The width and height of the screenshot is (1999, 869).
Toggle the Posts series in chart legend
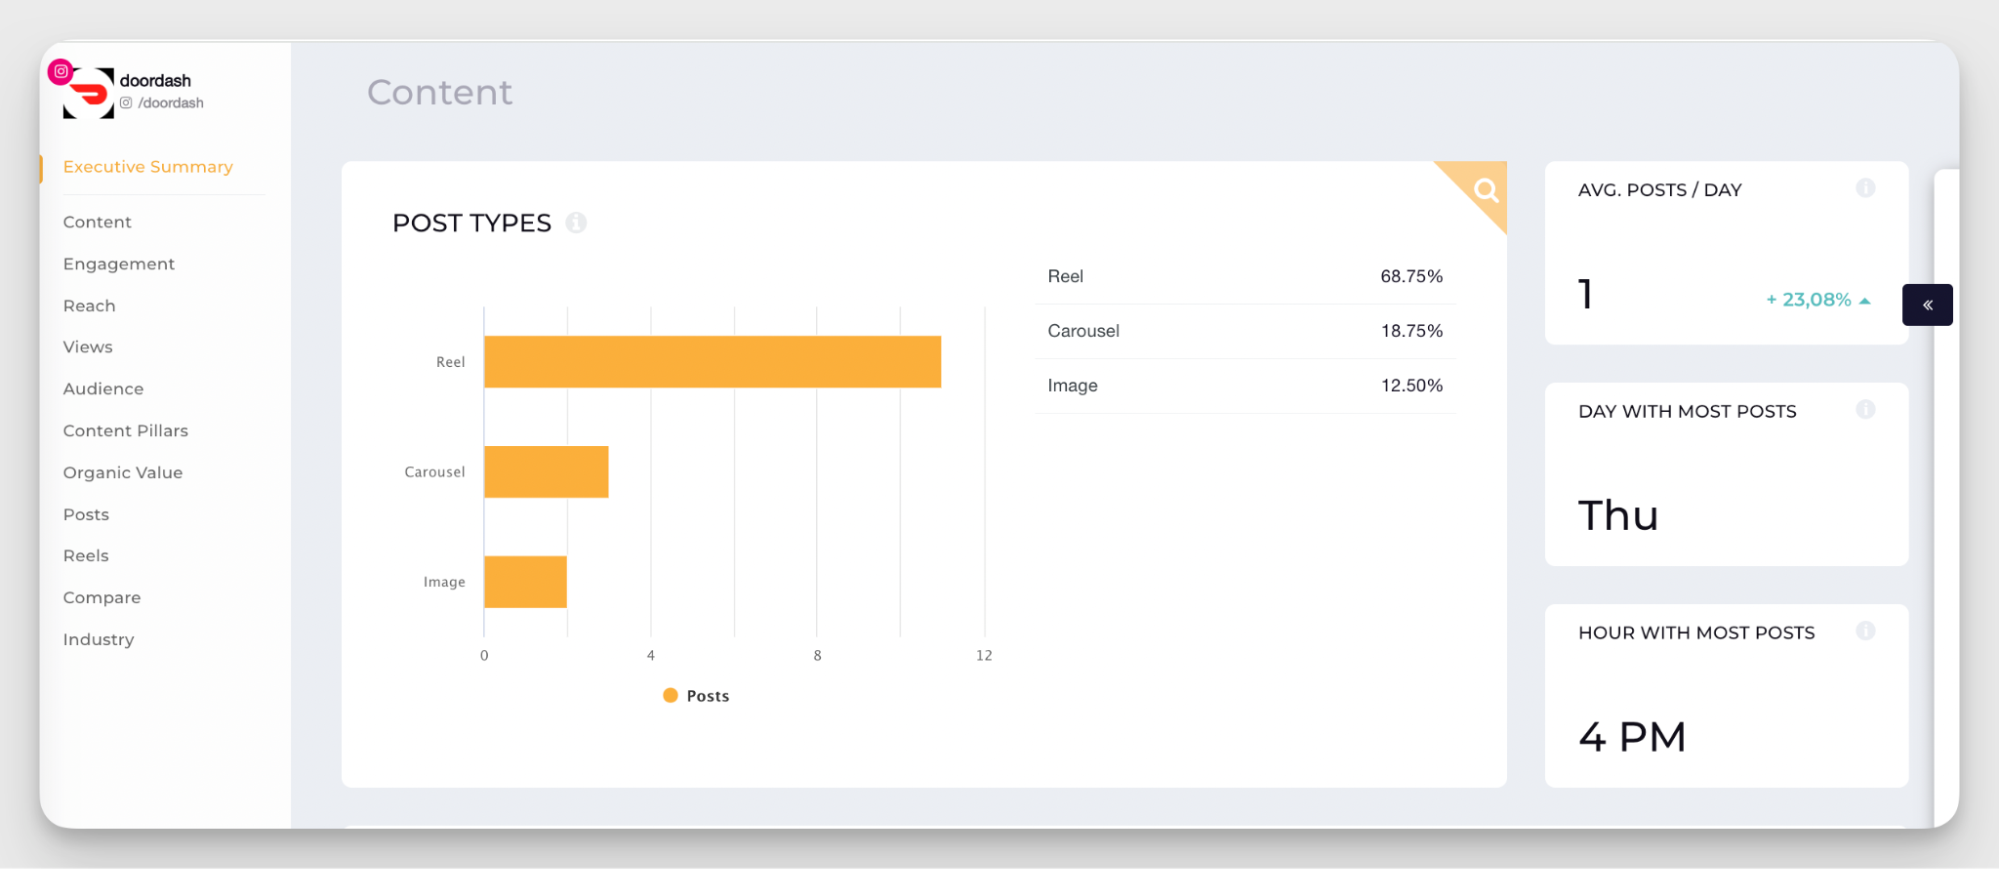[697, 696]
